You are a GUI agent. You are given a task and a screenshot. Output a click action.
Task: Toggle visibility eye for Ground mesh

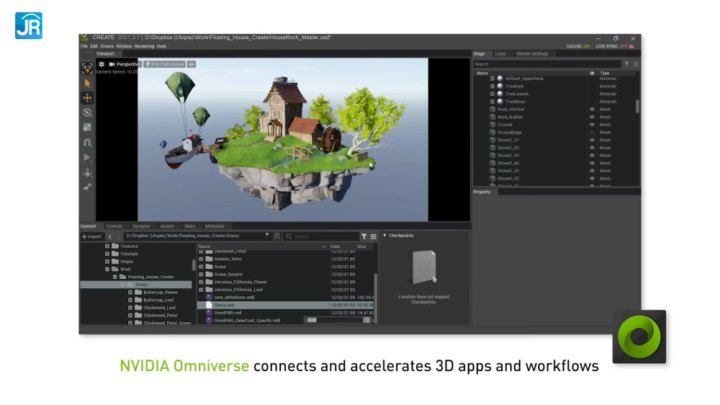[x=591, y=124]
